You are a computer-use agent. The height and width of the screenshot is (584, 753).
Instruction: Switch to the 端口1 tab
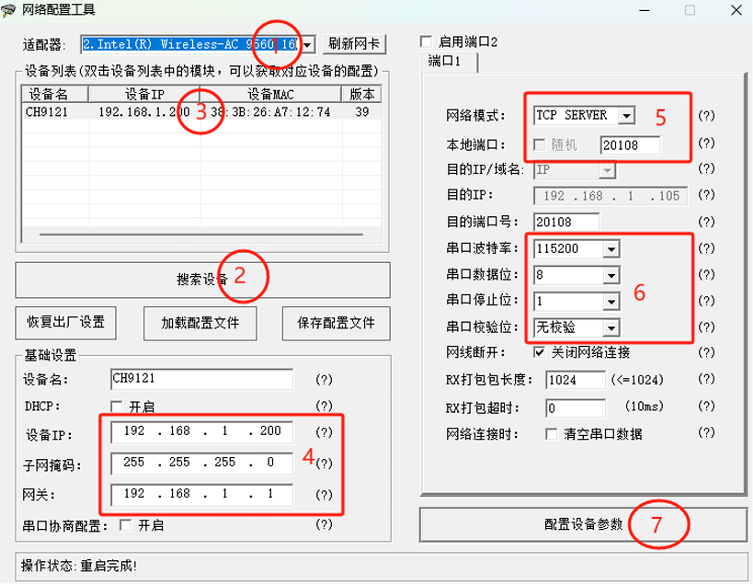point(447,62)
